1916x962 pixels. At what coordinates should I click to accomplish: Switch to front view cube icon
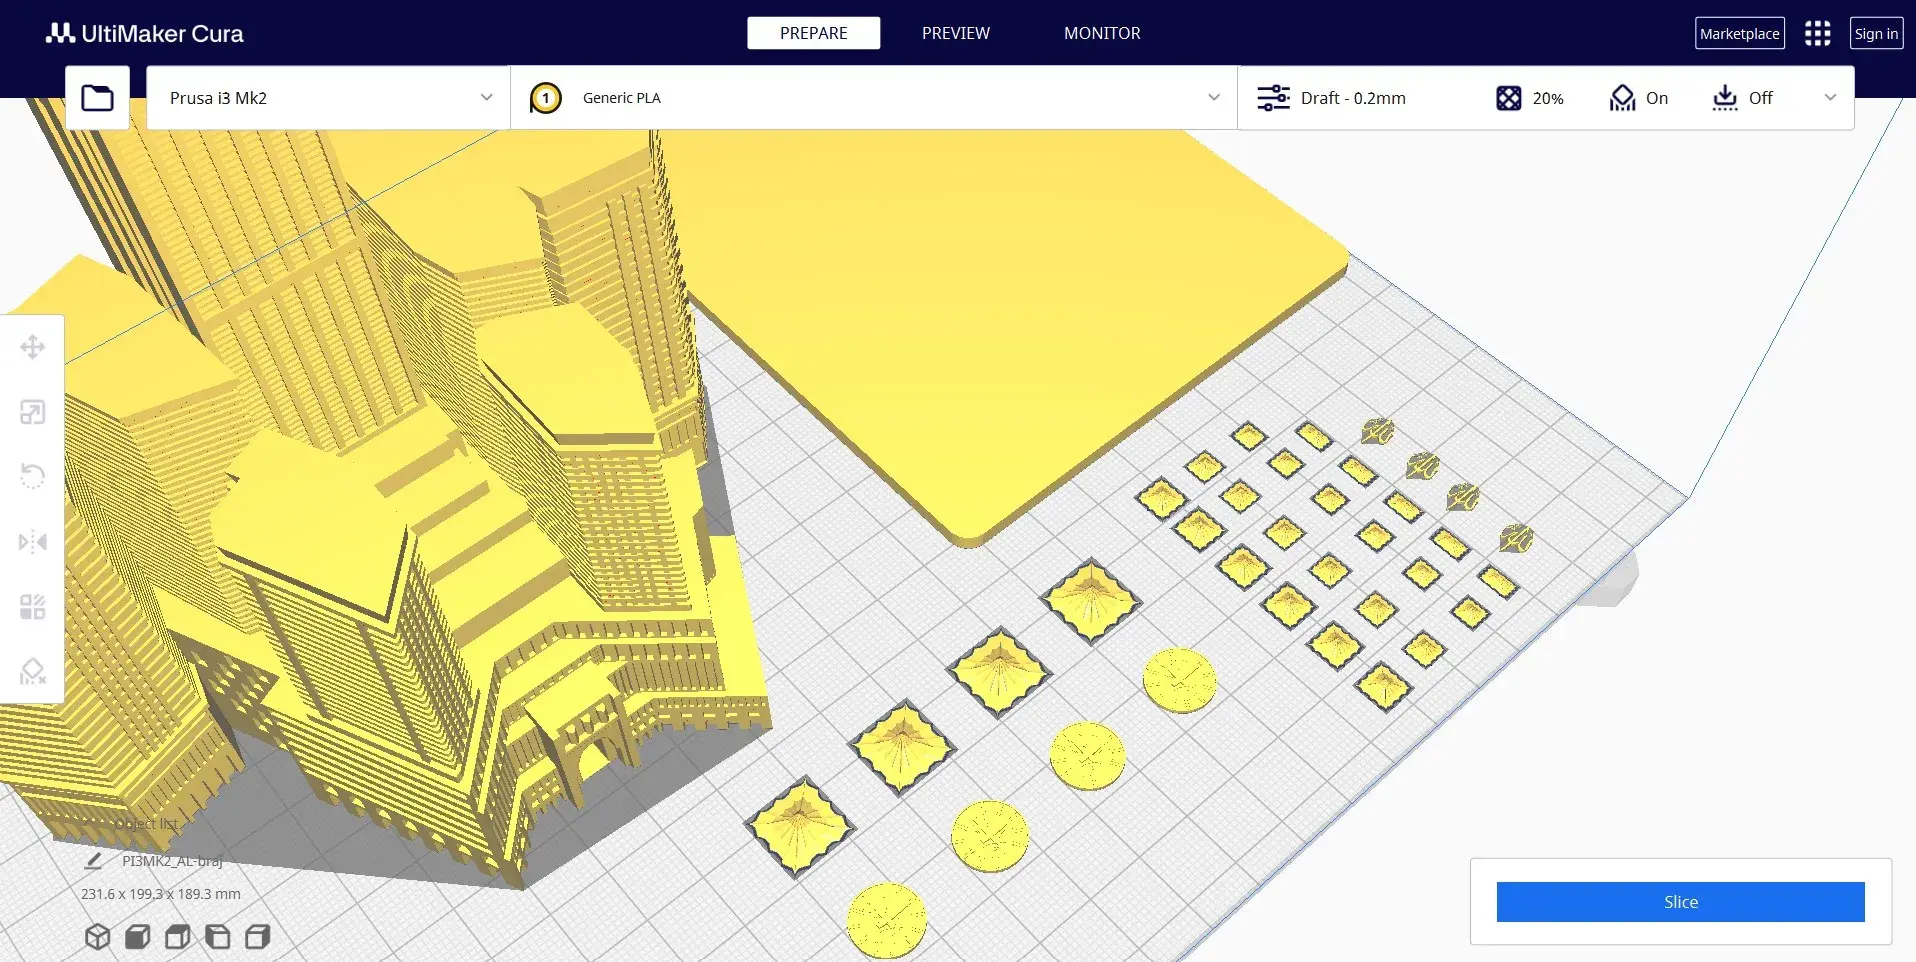point(138,937)
